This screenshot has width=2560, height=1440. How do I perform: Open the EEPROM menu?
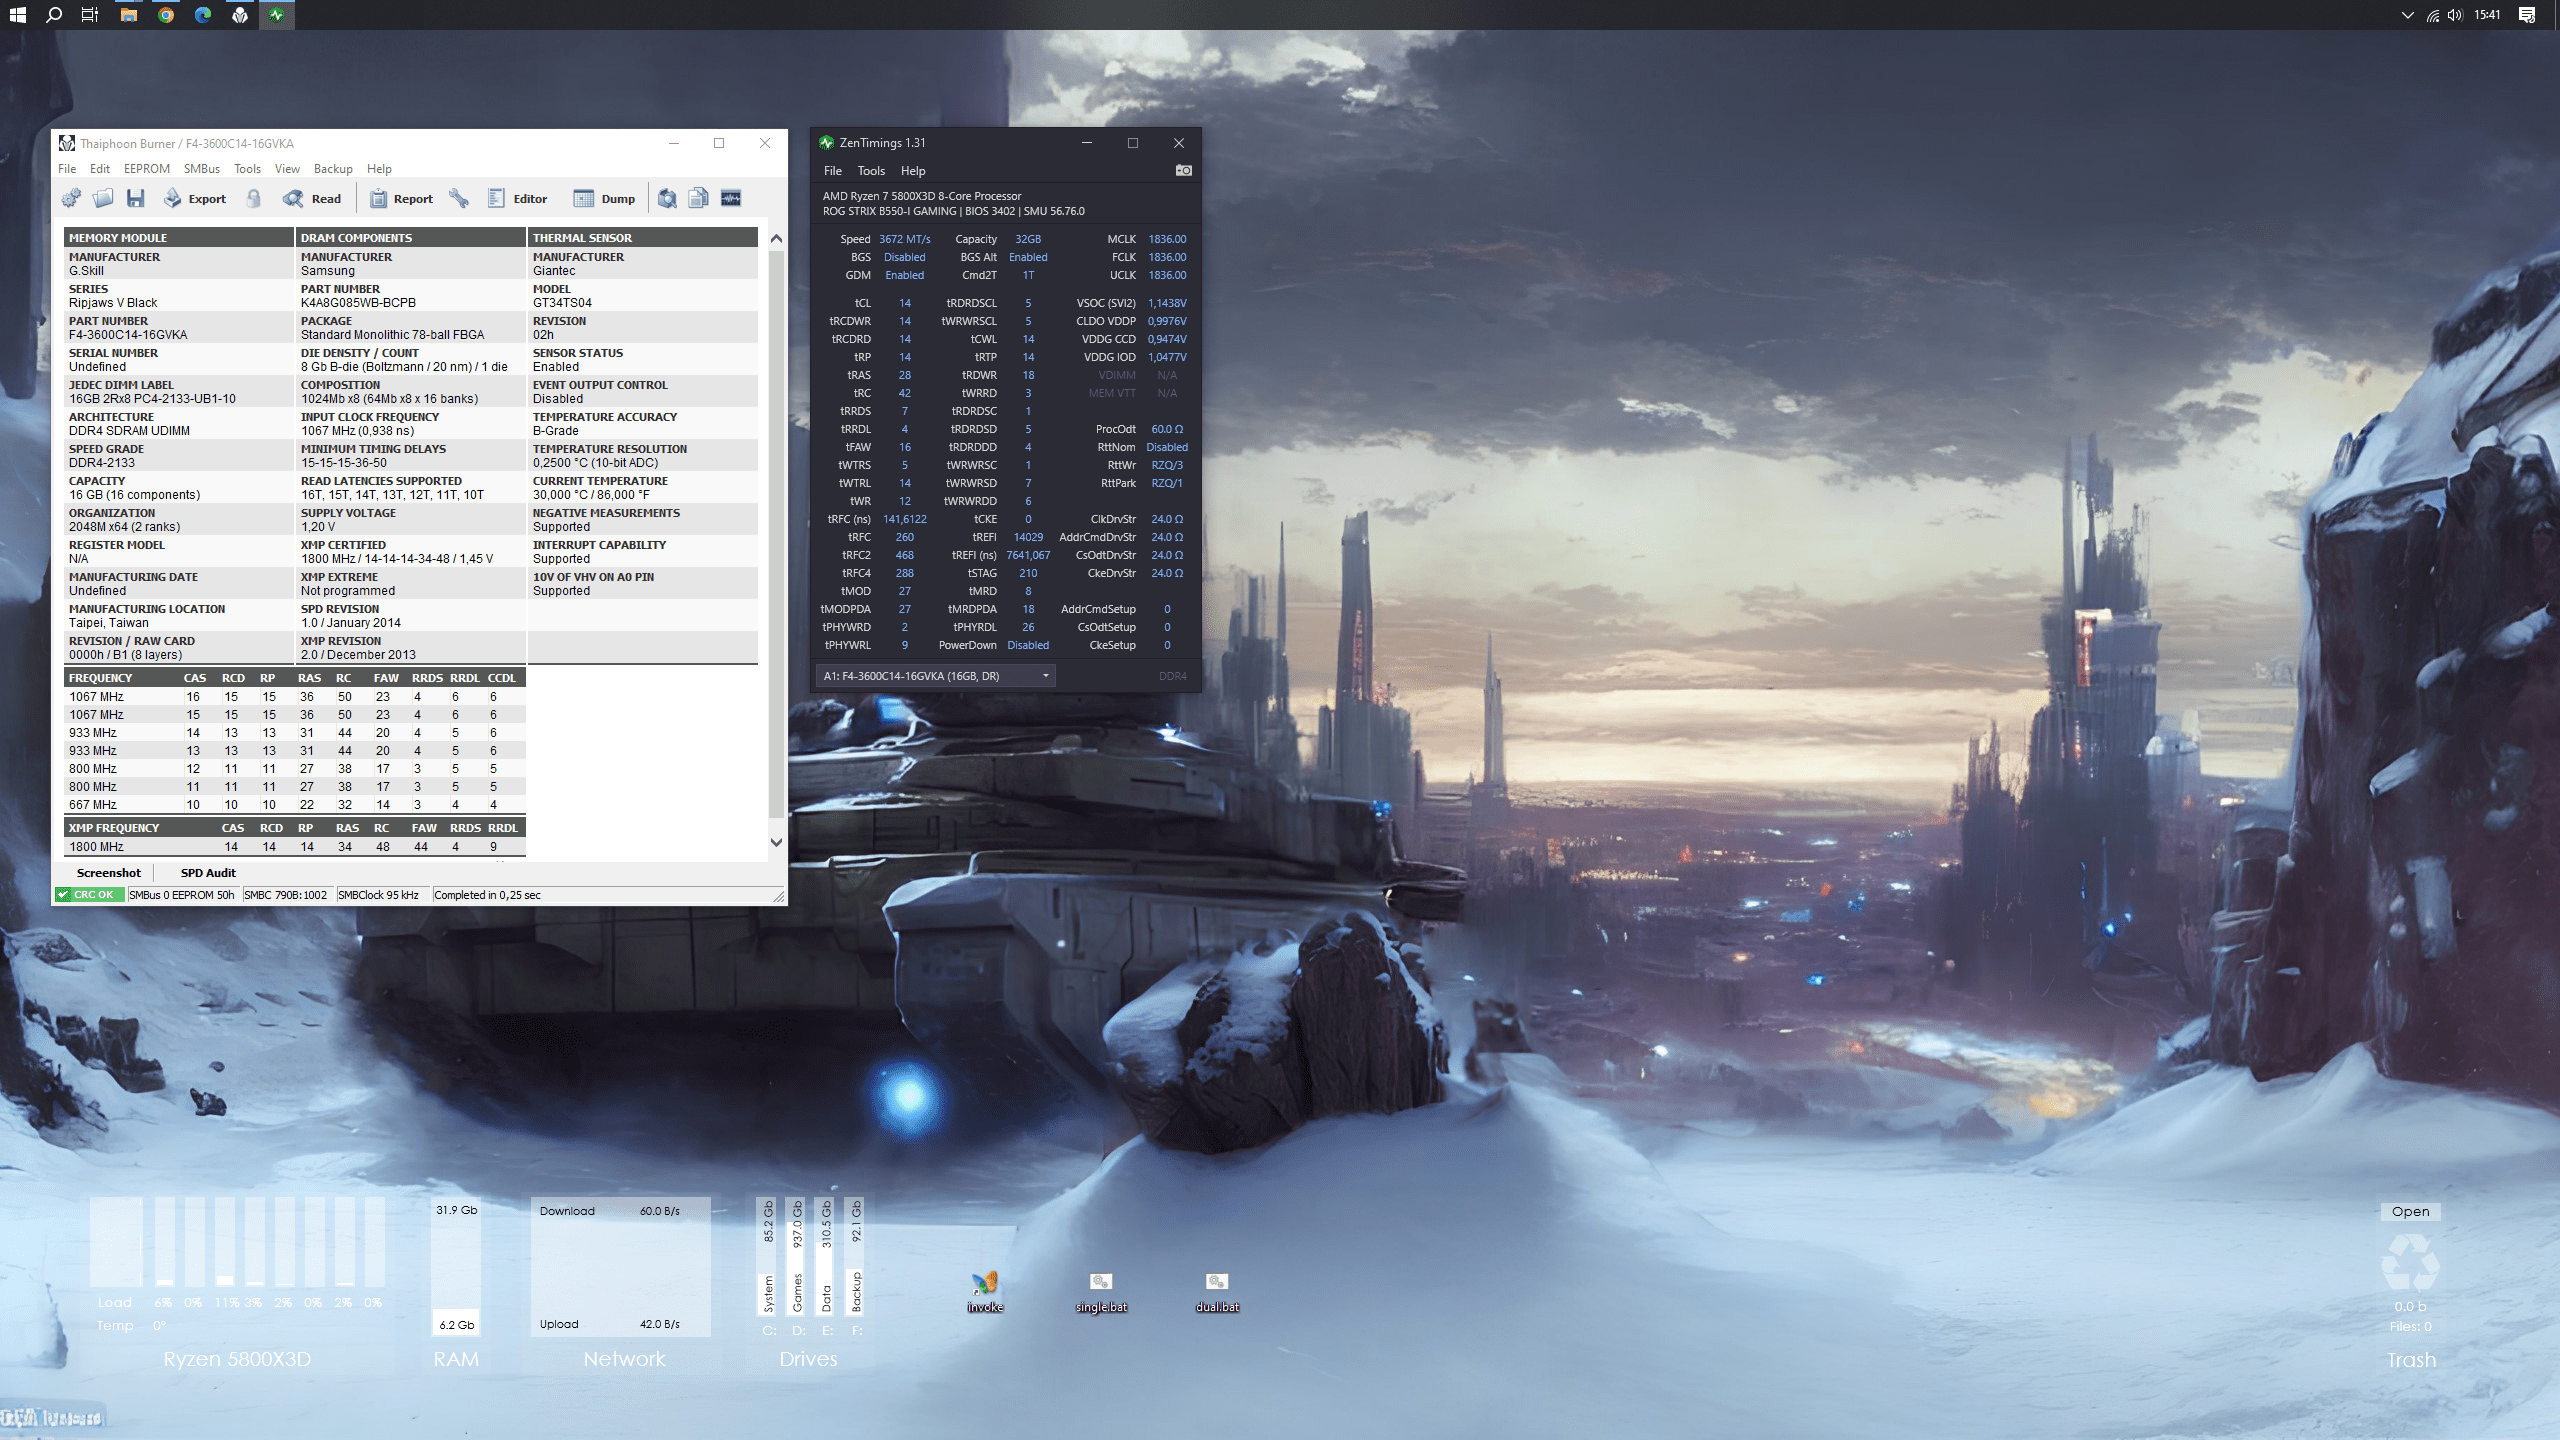click(147, 169)
